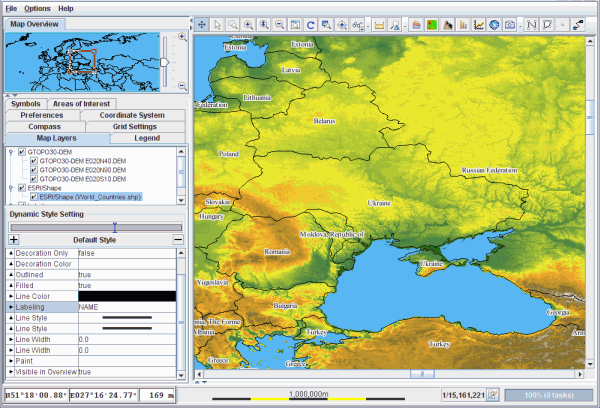The width and height of the screenshot is (600, 408).
Task: Select the arrow pointer tool
Action: 220,23
